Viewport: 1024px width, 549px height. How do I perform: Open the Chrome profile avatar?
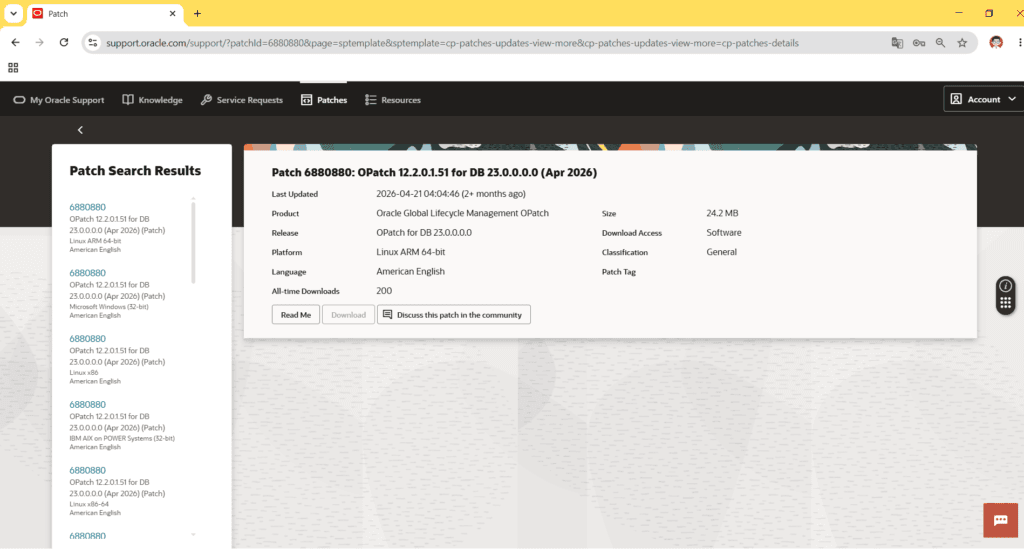[996, 42]
